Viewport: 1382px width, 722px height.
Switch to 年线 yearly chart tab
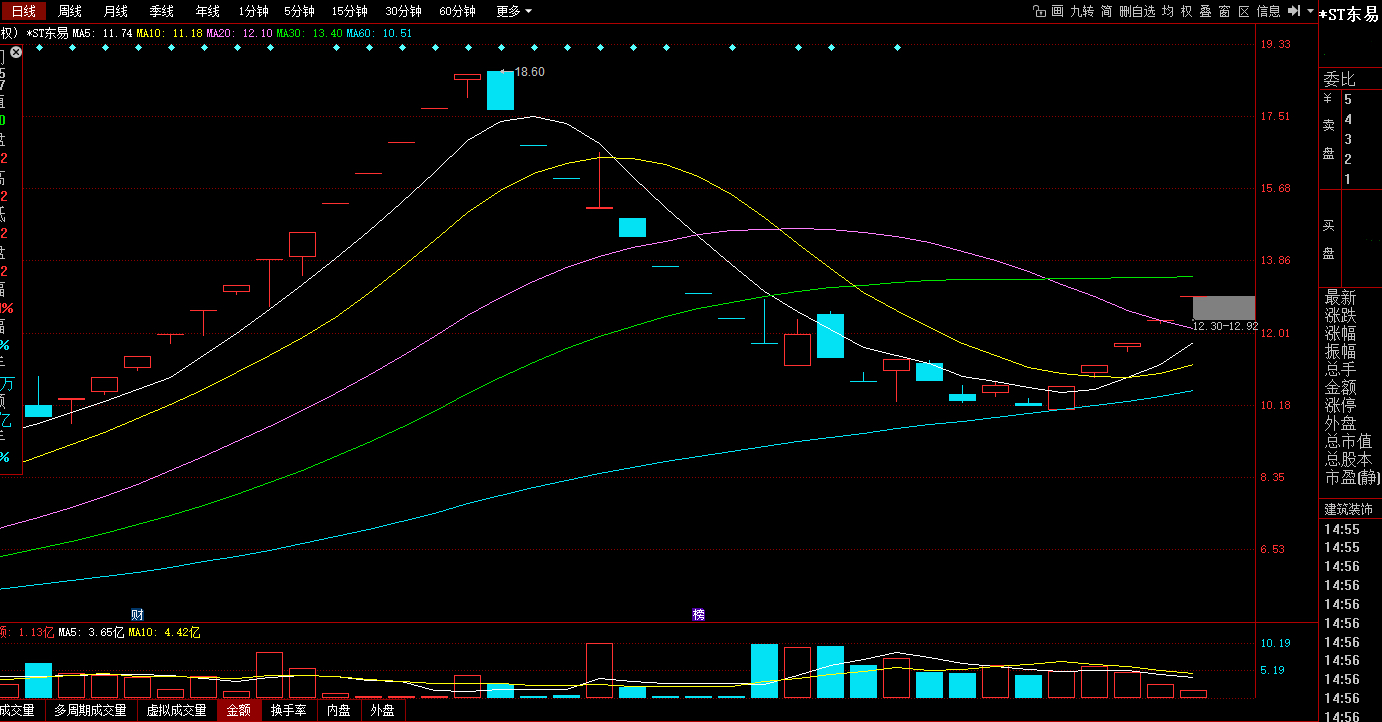[x=207, y=11]
